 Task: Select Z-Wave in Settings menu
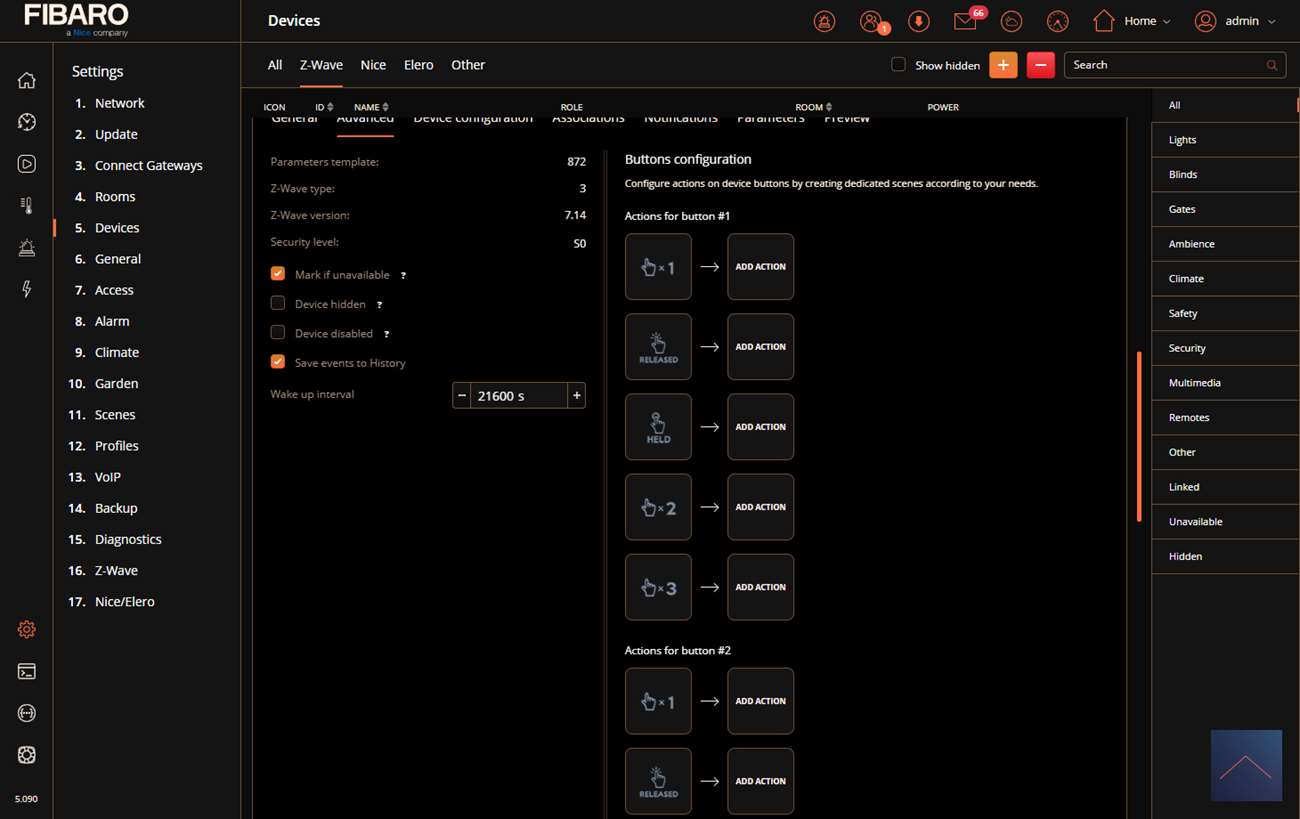[116, 570]
